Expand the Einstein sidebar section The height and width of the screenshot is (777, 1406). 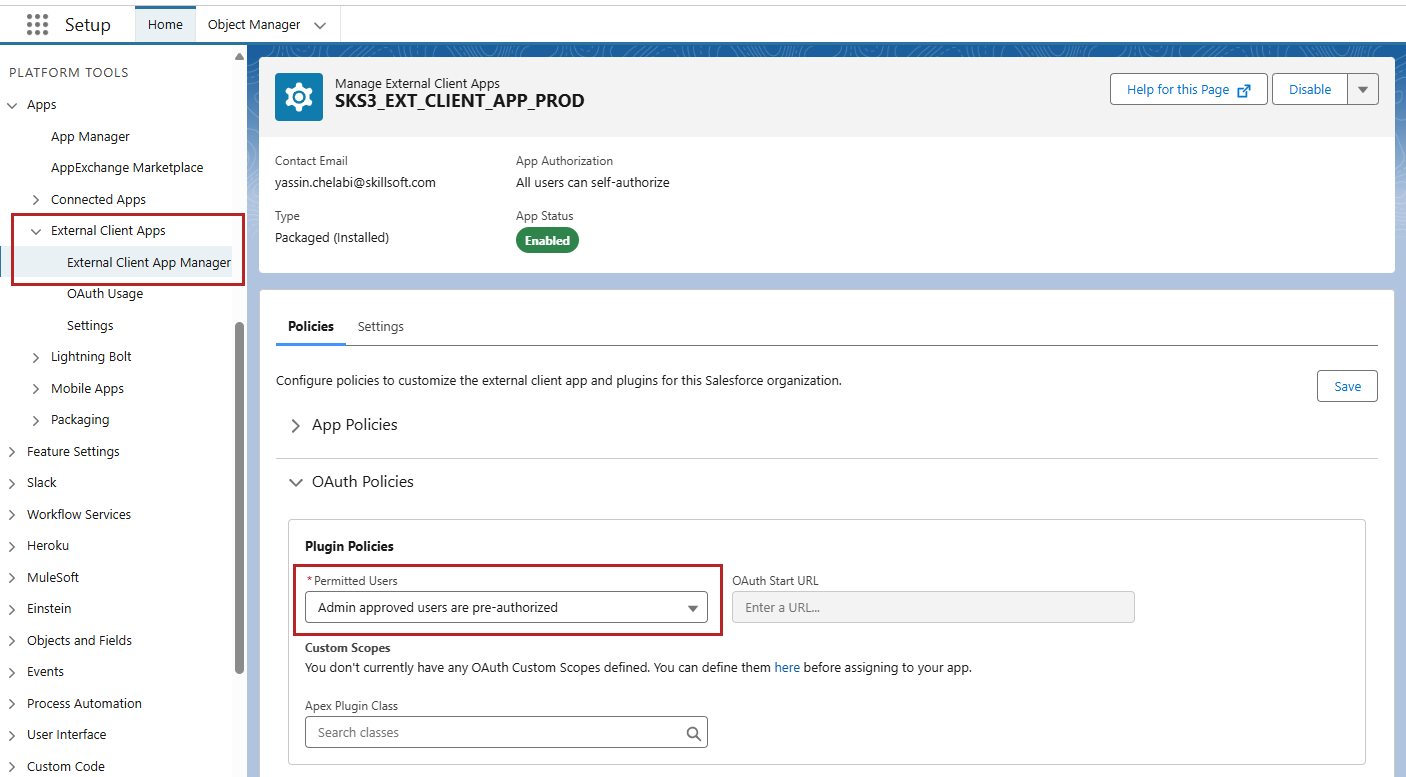click(x=12, y=609)
